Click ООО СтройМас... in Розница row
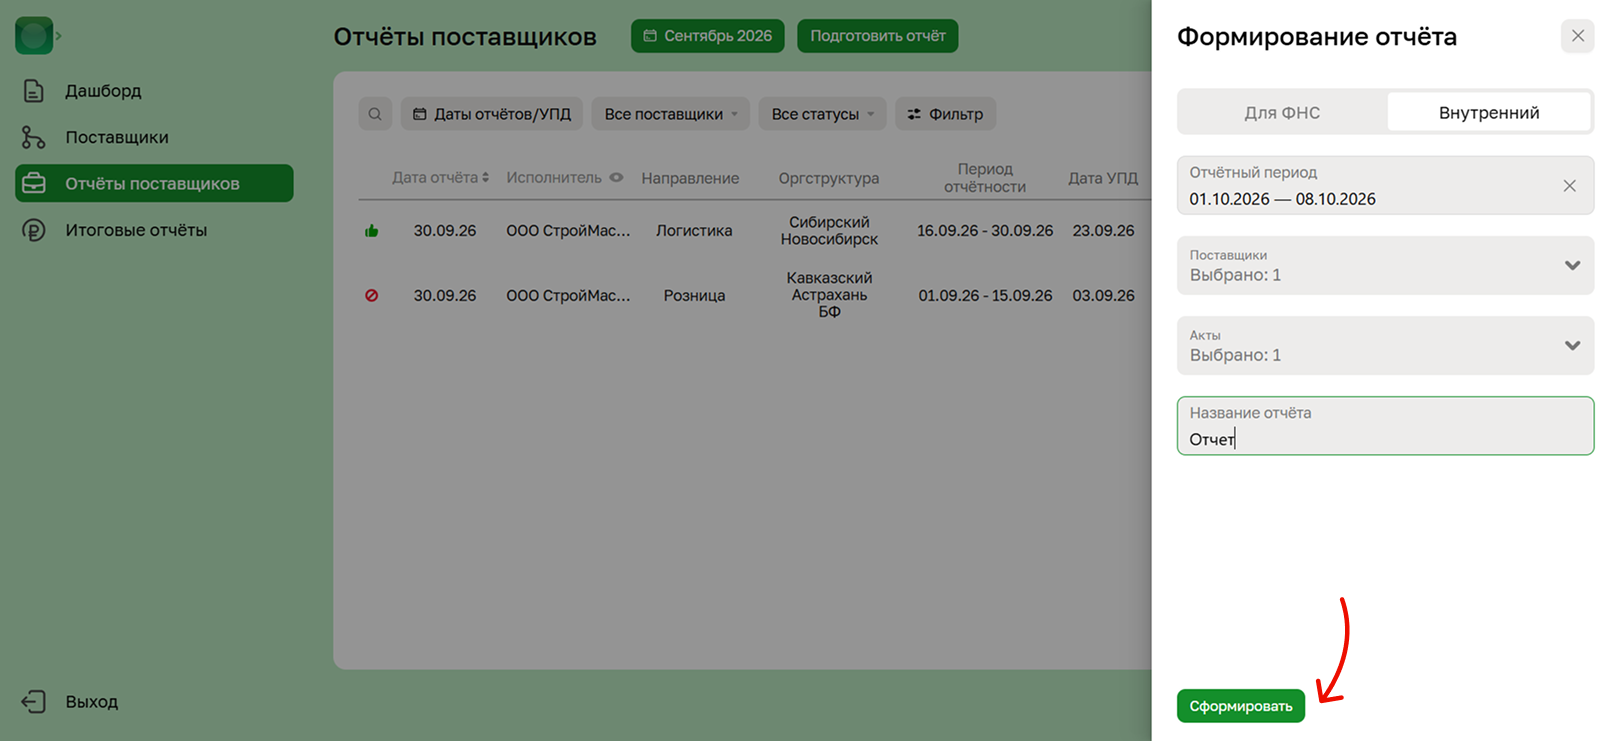 click(x=568, y=296)
